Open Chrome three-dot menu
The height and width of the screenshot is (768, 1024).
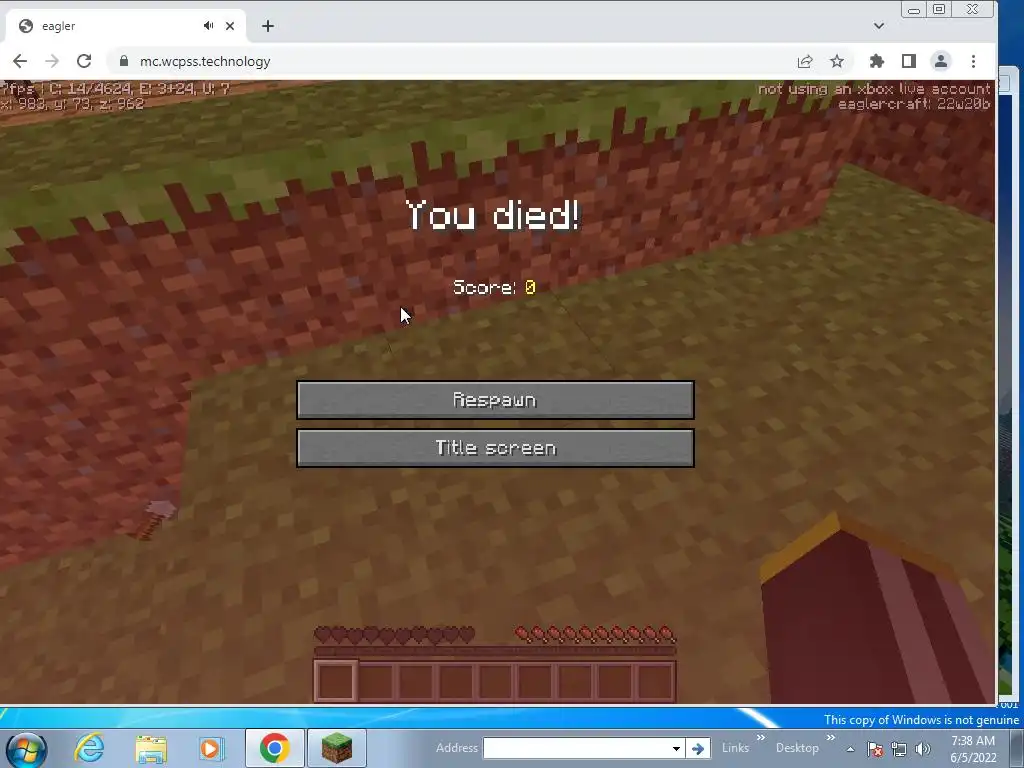tap(973, 61)
